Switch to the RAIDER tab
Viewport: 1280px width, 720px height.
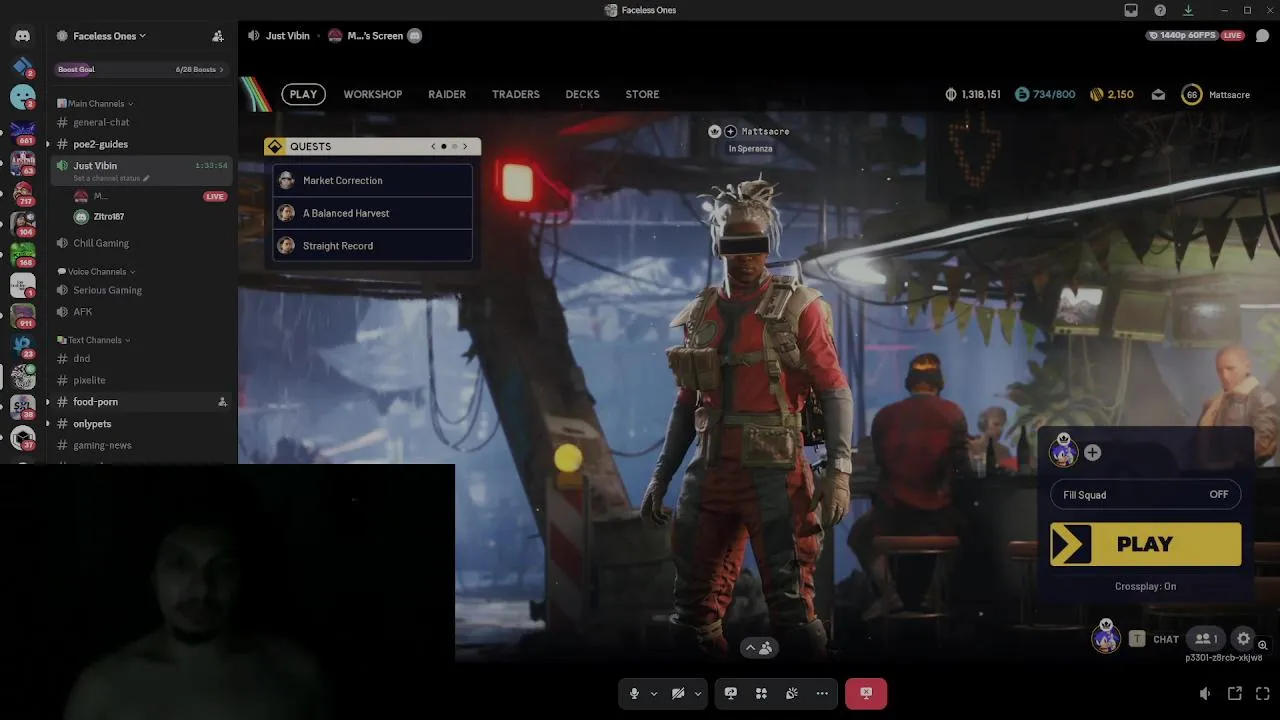click(x=447, y=94)
